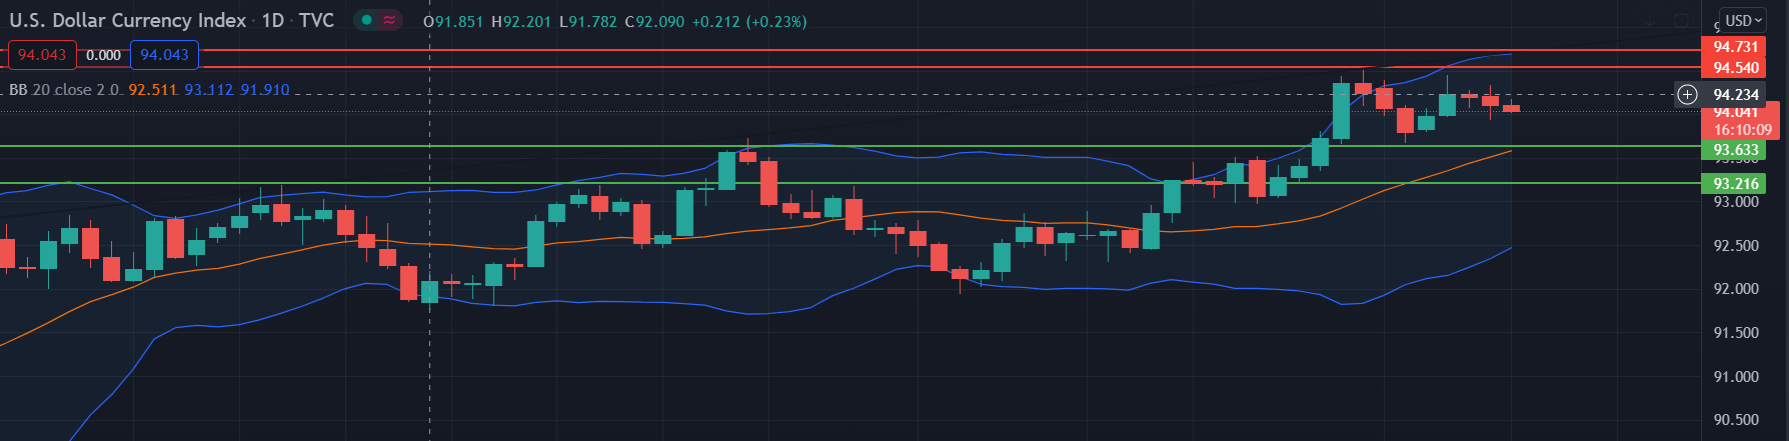The image size is (1789, 441).
Task: Click the close value C92.090
Action: coord(655,21)
